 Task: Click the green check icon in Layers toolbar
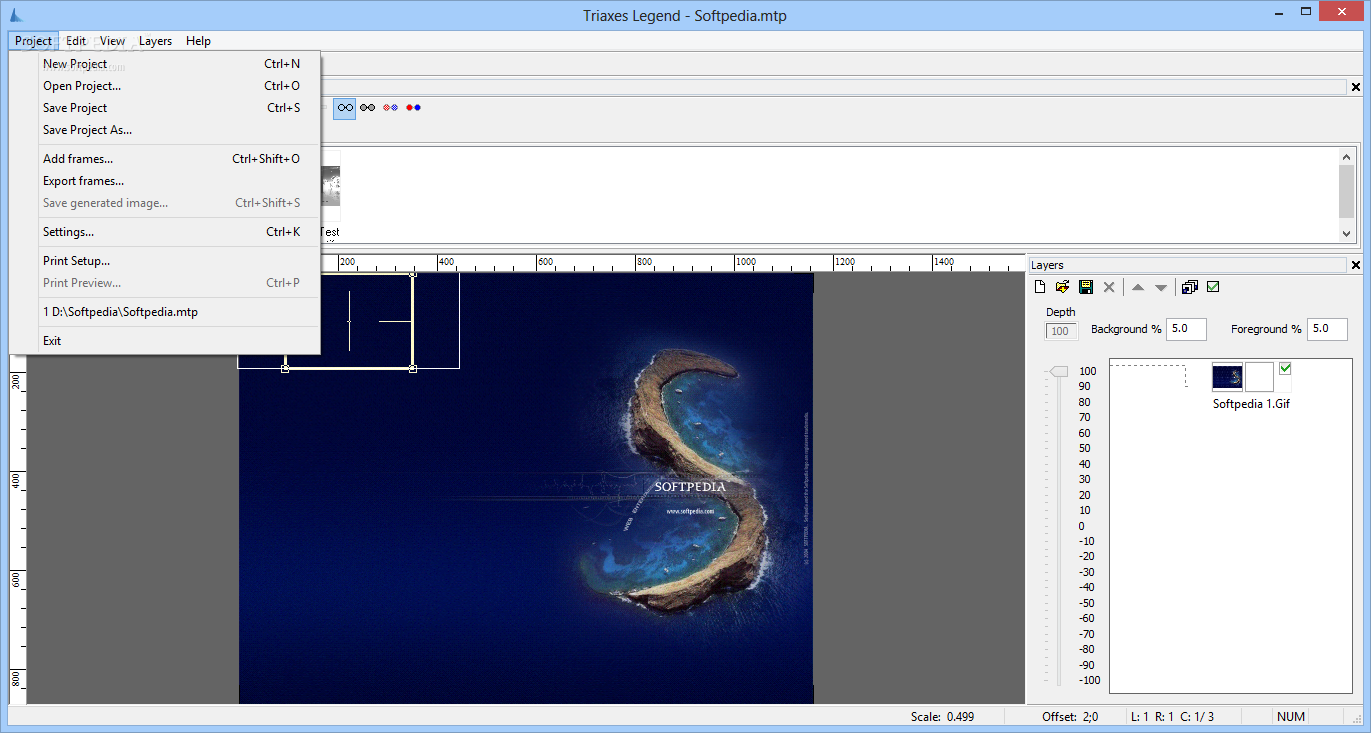tap(1213, 287)
